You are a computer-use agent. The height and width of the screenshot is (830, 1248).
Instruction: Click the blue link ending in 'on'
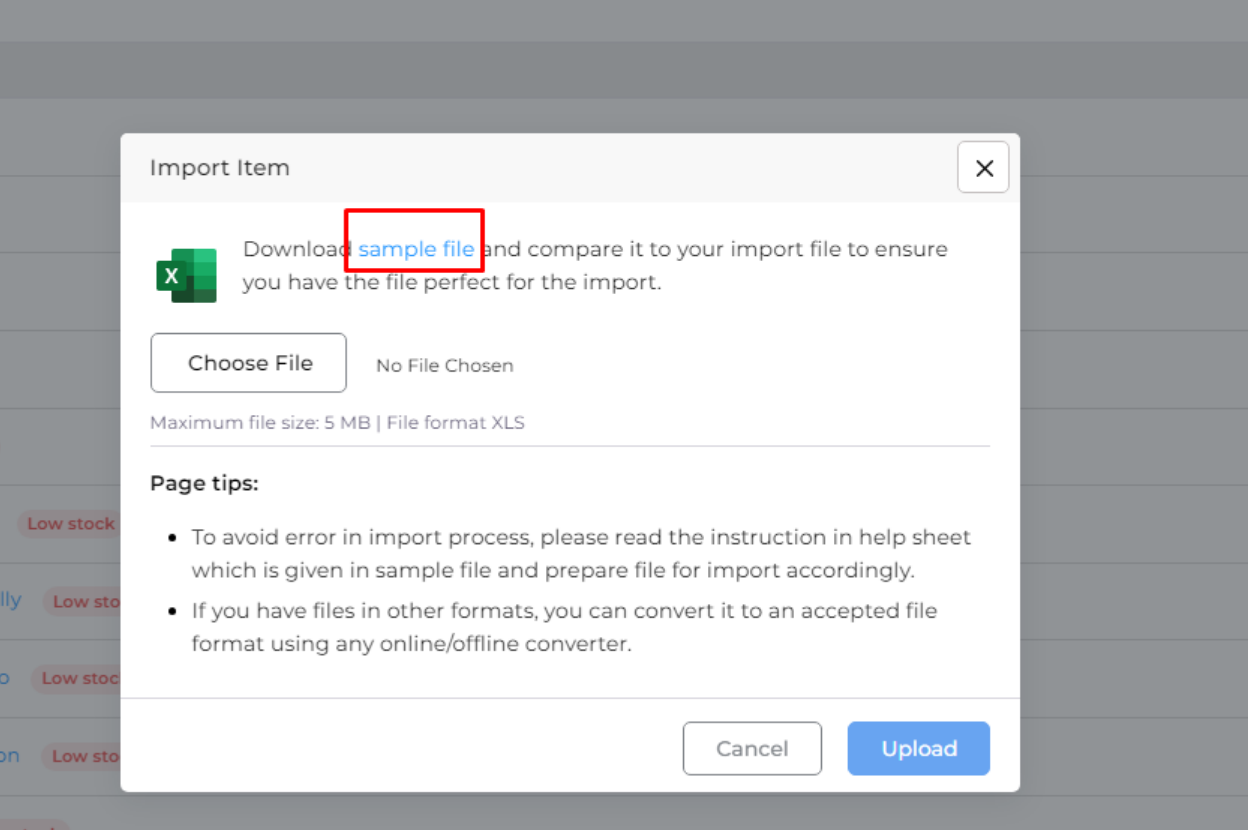click(9, 755)
